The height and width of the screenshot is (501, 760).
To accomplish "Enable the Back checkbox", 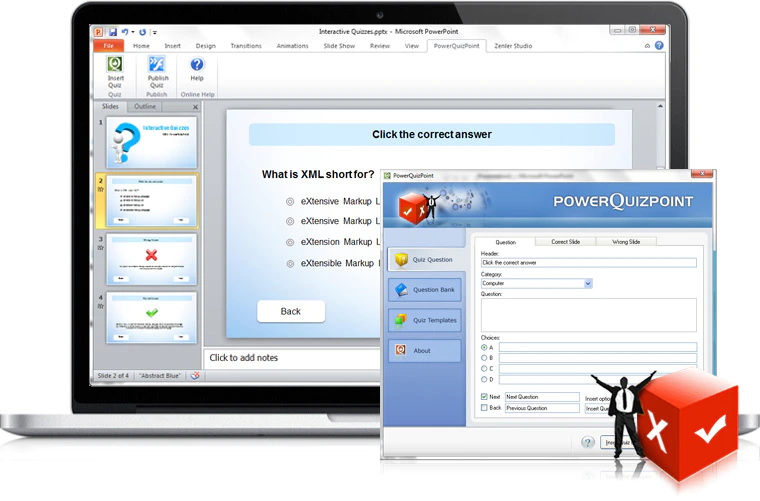I will click(x=484, y=408).
